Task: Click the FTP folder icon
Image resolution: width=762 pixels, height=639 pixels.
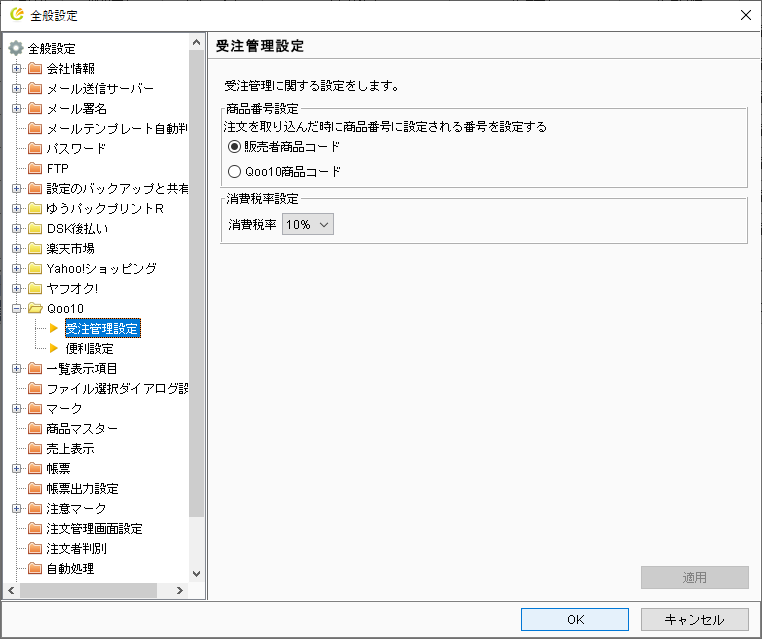Action: coord(35,168)
